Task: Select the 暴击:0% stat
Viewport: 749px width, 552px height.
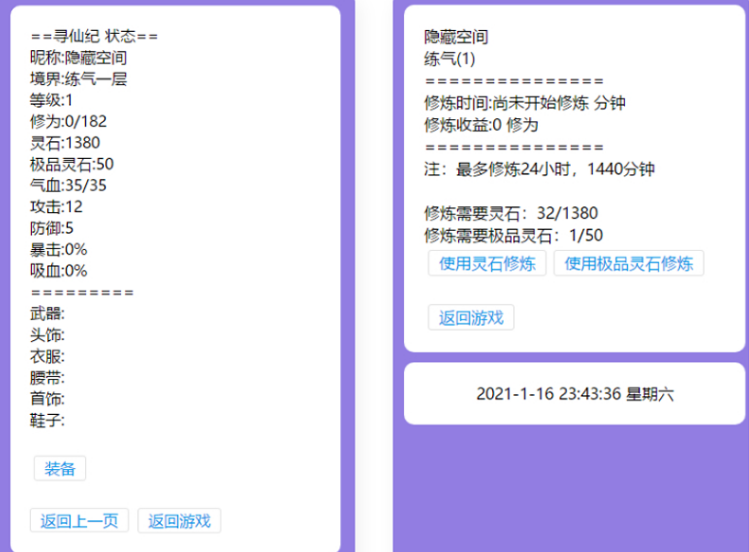Action: (58, 249)
